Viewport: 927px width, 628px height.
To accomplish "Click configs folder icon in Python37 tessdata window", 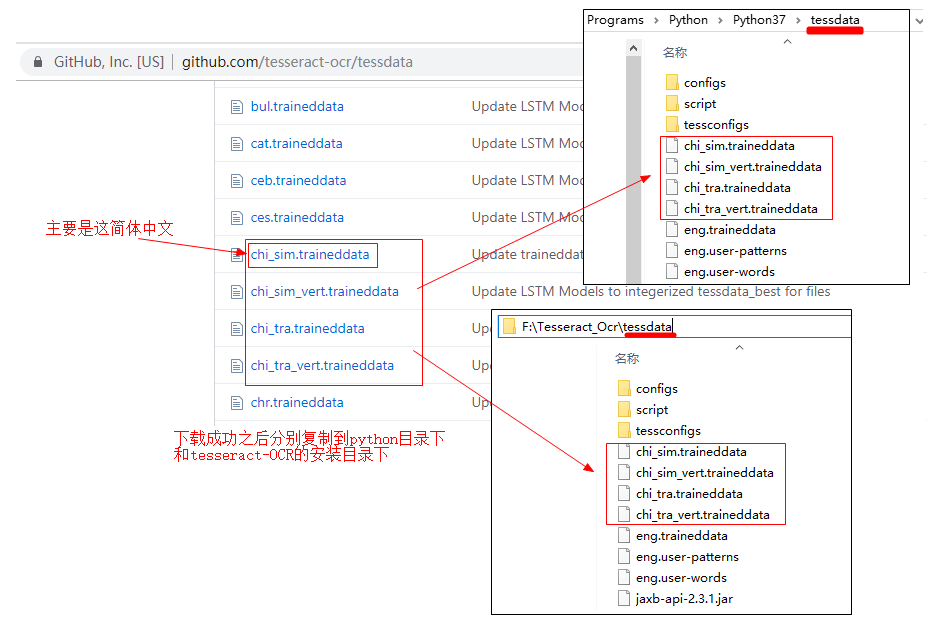I will pyautogui.click(x=672, y=82).
